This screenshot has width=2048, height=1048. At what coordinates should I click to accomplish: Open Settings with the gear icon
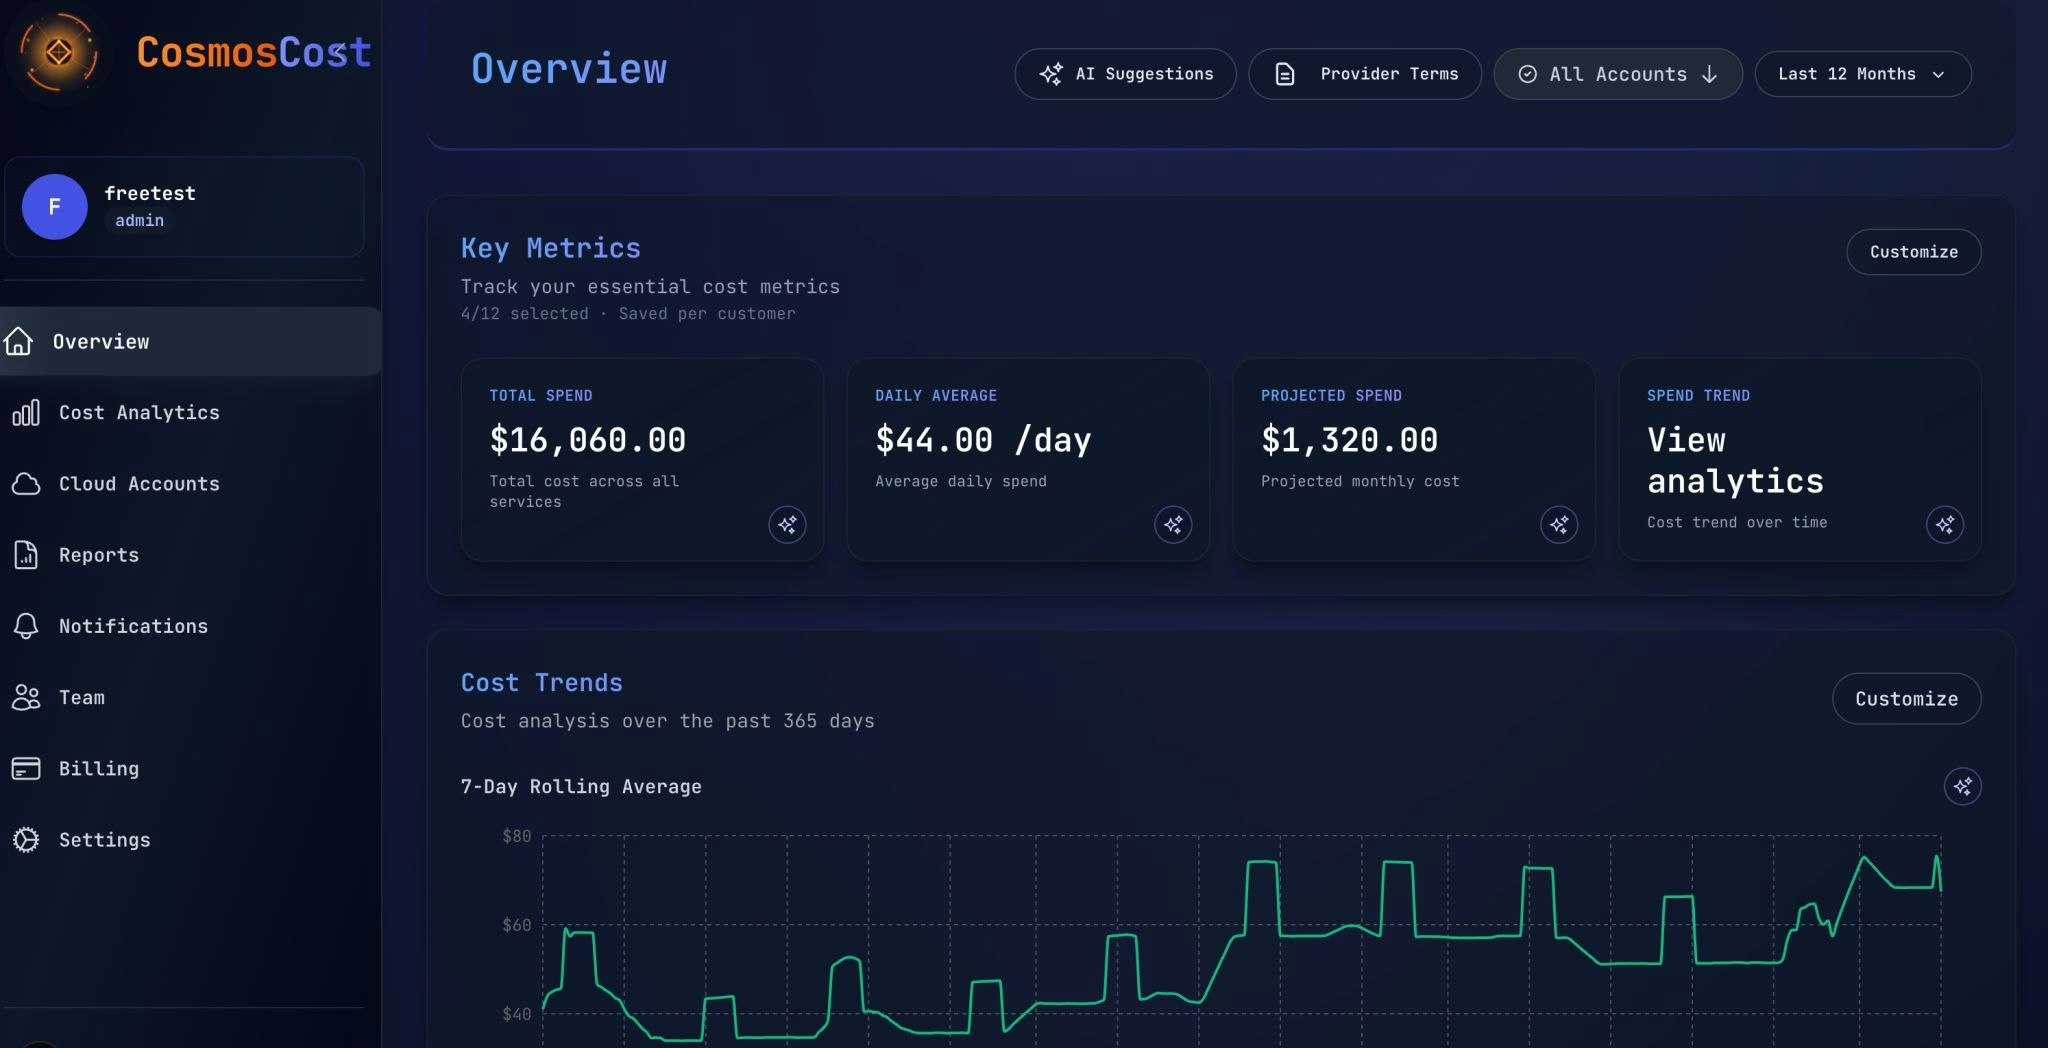[26, 840]
